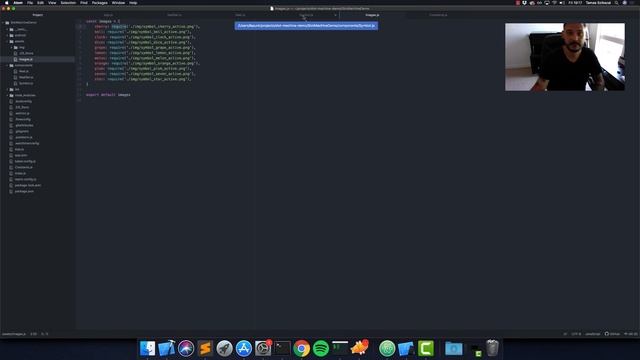Expand the node_modules folder arrow

coord(7,95)
